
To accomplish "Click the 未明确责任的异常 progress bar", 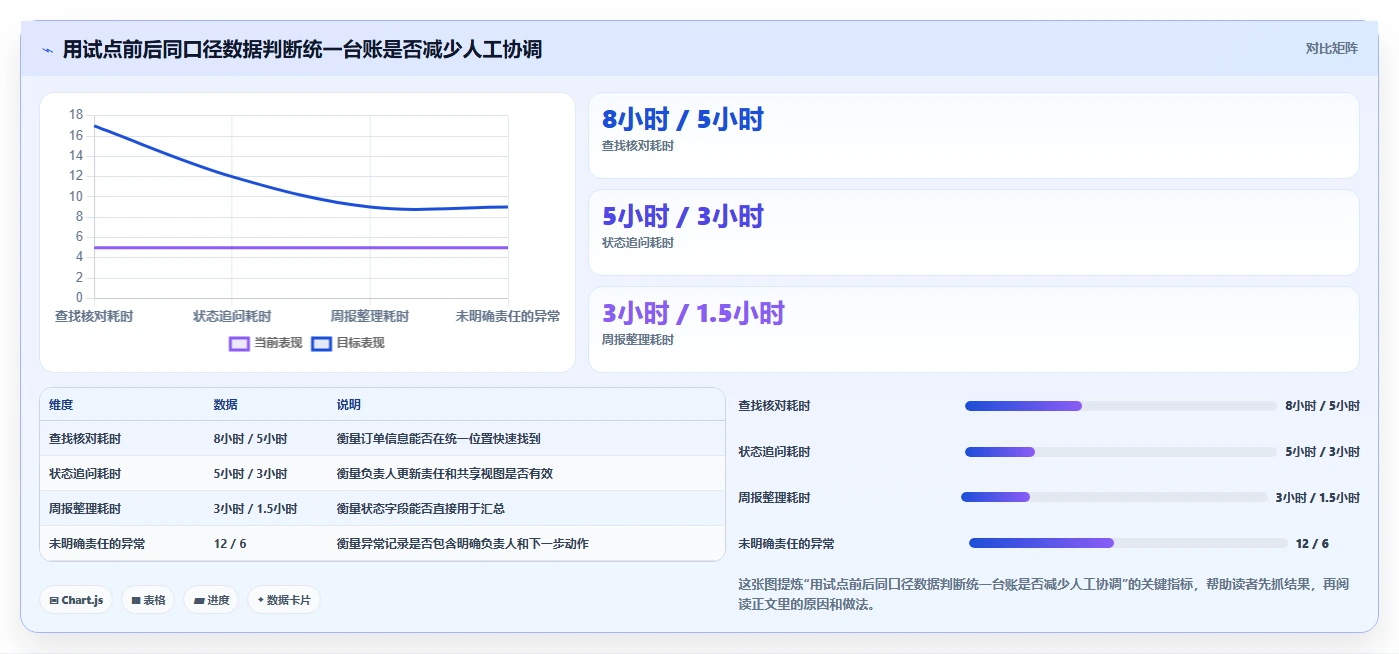I will pyautogui.click(x=1128, y=543).
